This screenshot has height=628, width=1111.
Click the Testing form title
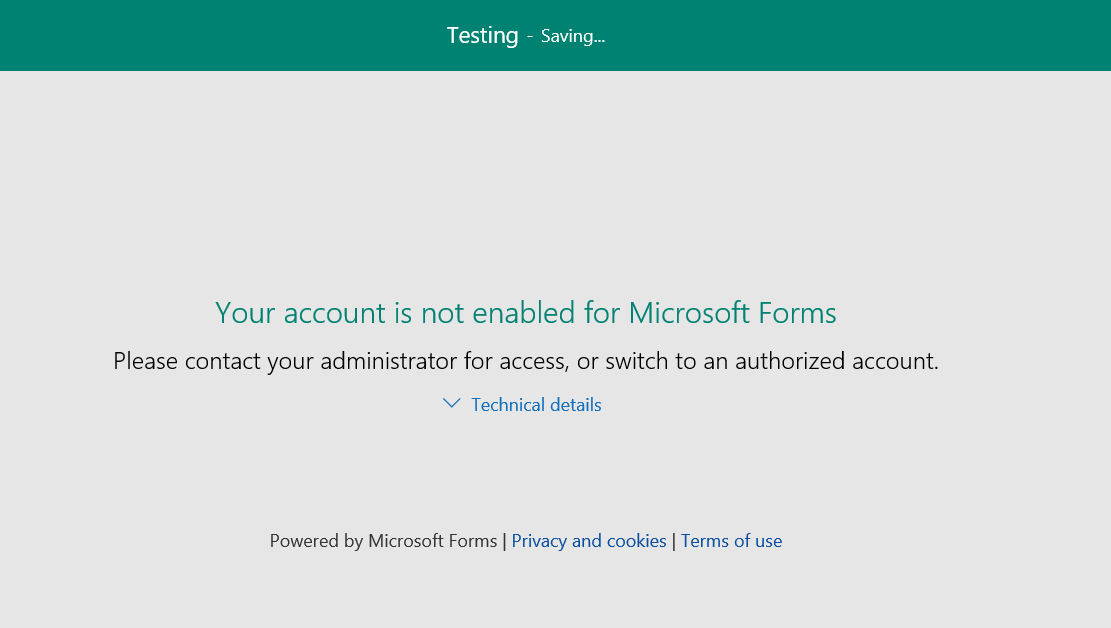point(483,35)
